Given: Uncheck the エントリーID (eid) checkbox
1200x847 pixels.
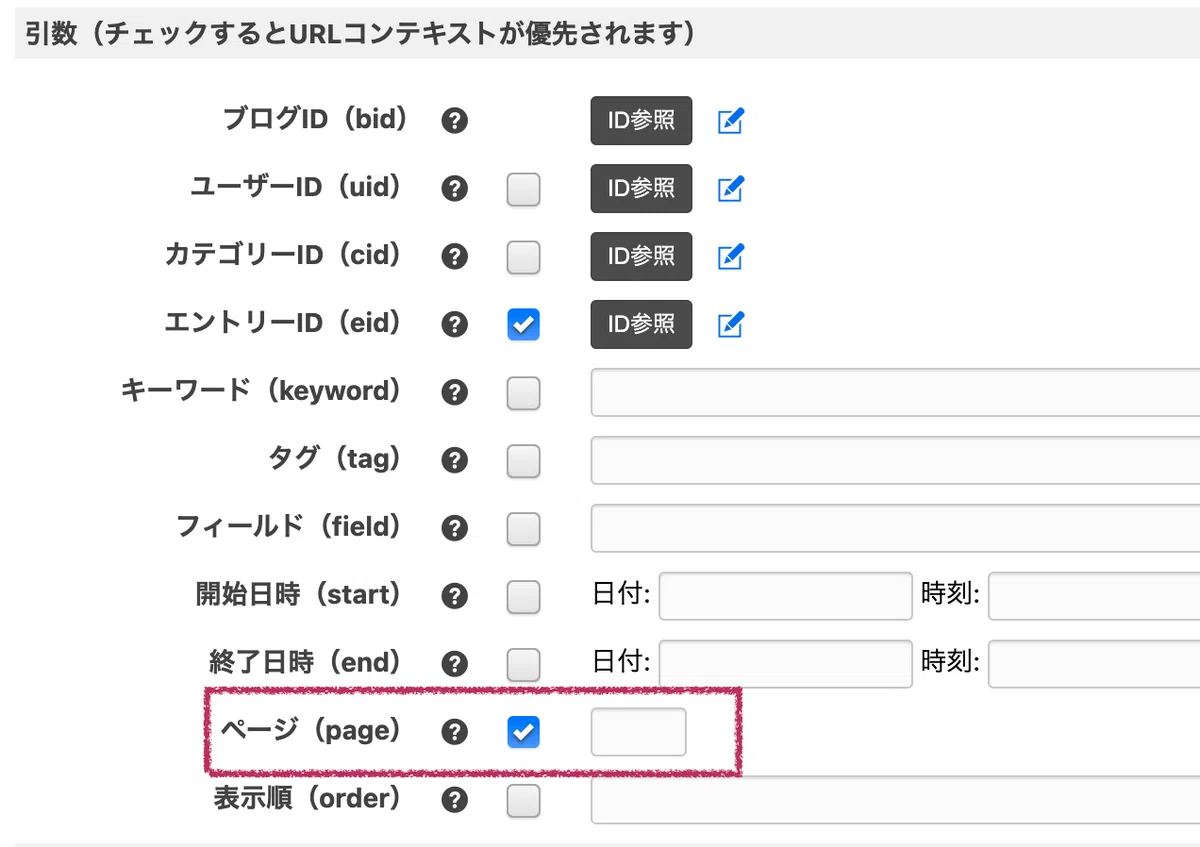Looking at the screenshot, I should [x=523, y=324].
